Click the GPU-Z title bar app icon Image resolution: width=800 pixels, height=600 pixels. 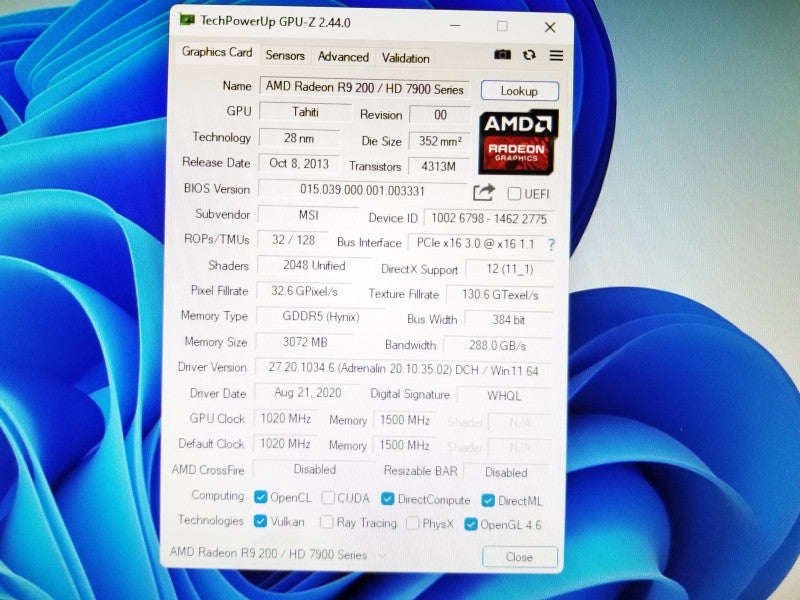tap(187, 20)
